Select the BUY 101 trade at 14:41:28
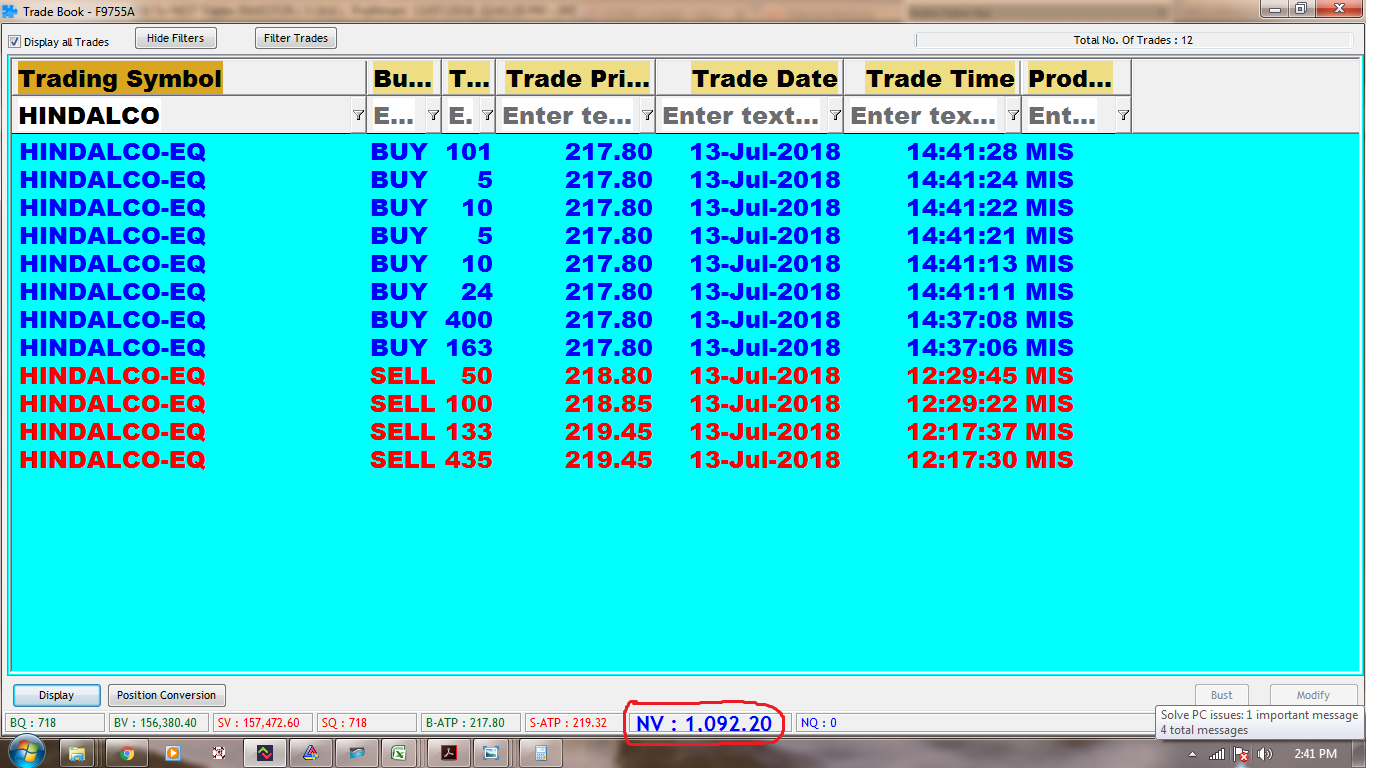Image resolution: width=1380 pixels, height=768 pixels. click(x=546, y=152)
